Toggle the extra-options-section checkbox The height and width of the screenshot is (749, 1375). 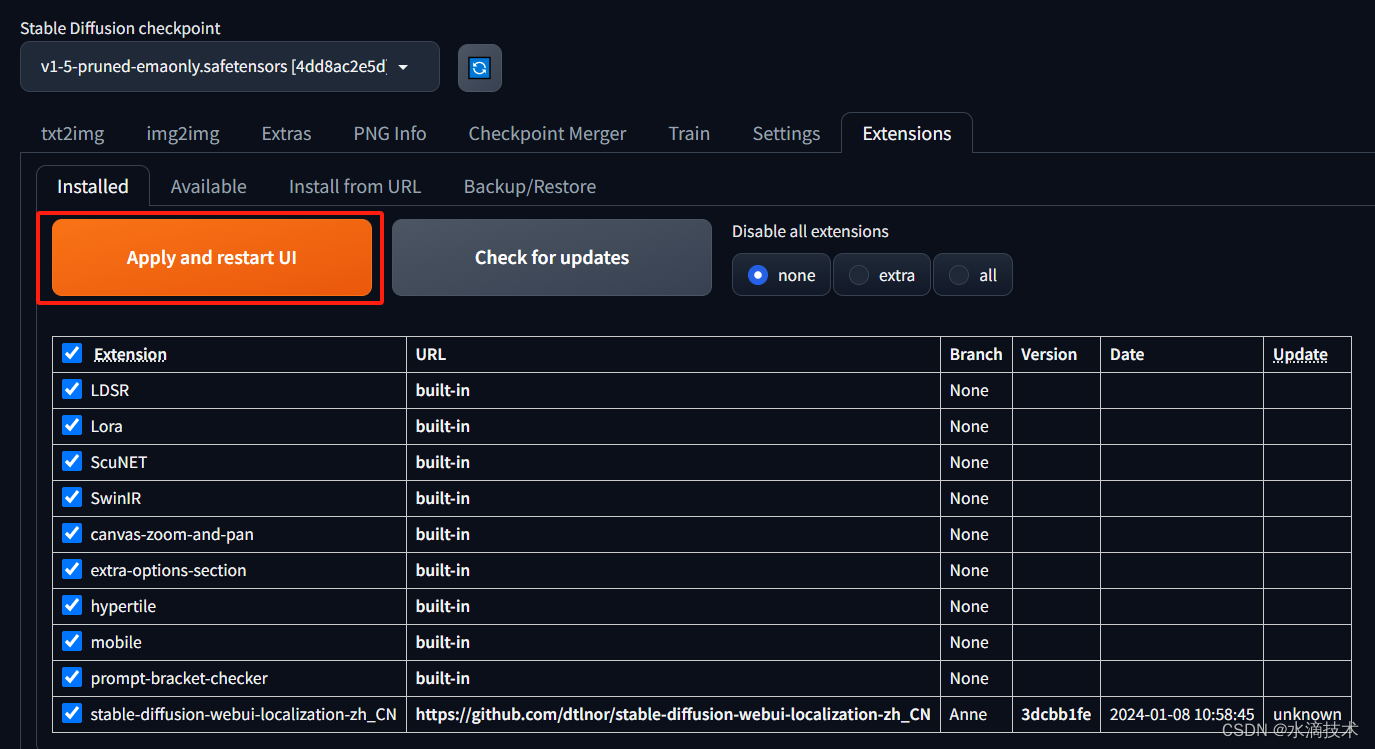(72, 569)
